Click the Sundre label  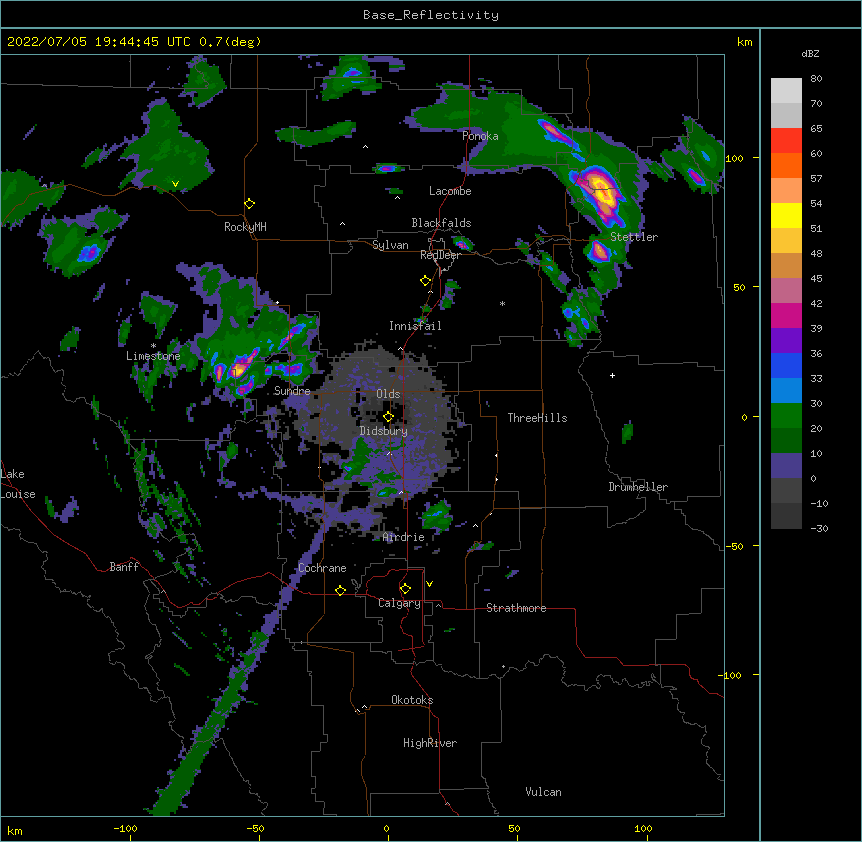[x=292, y=391]
